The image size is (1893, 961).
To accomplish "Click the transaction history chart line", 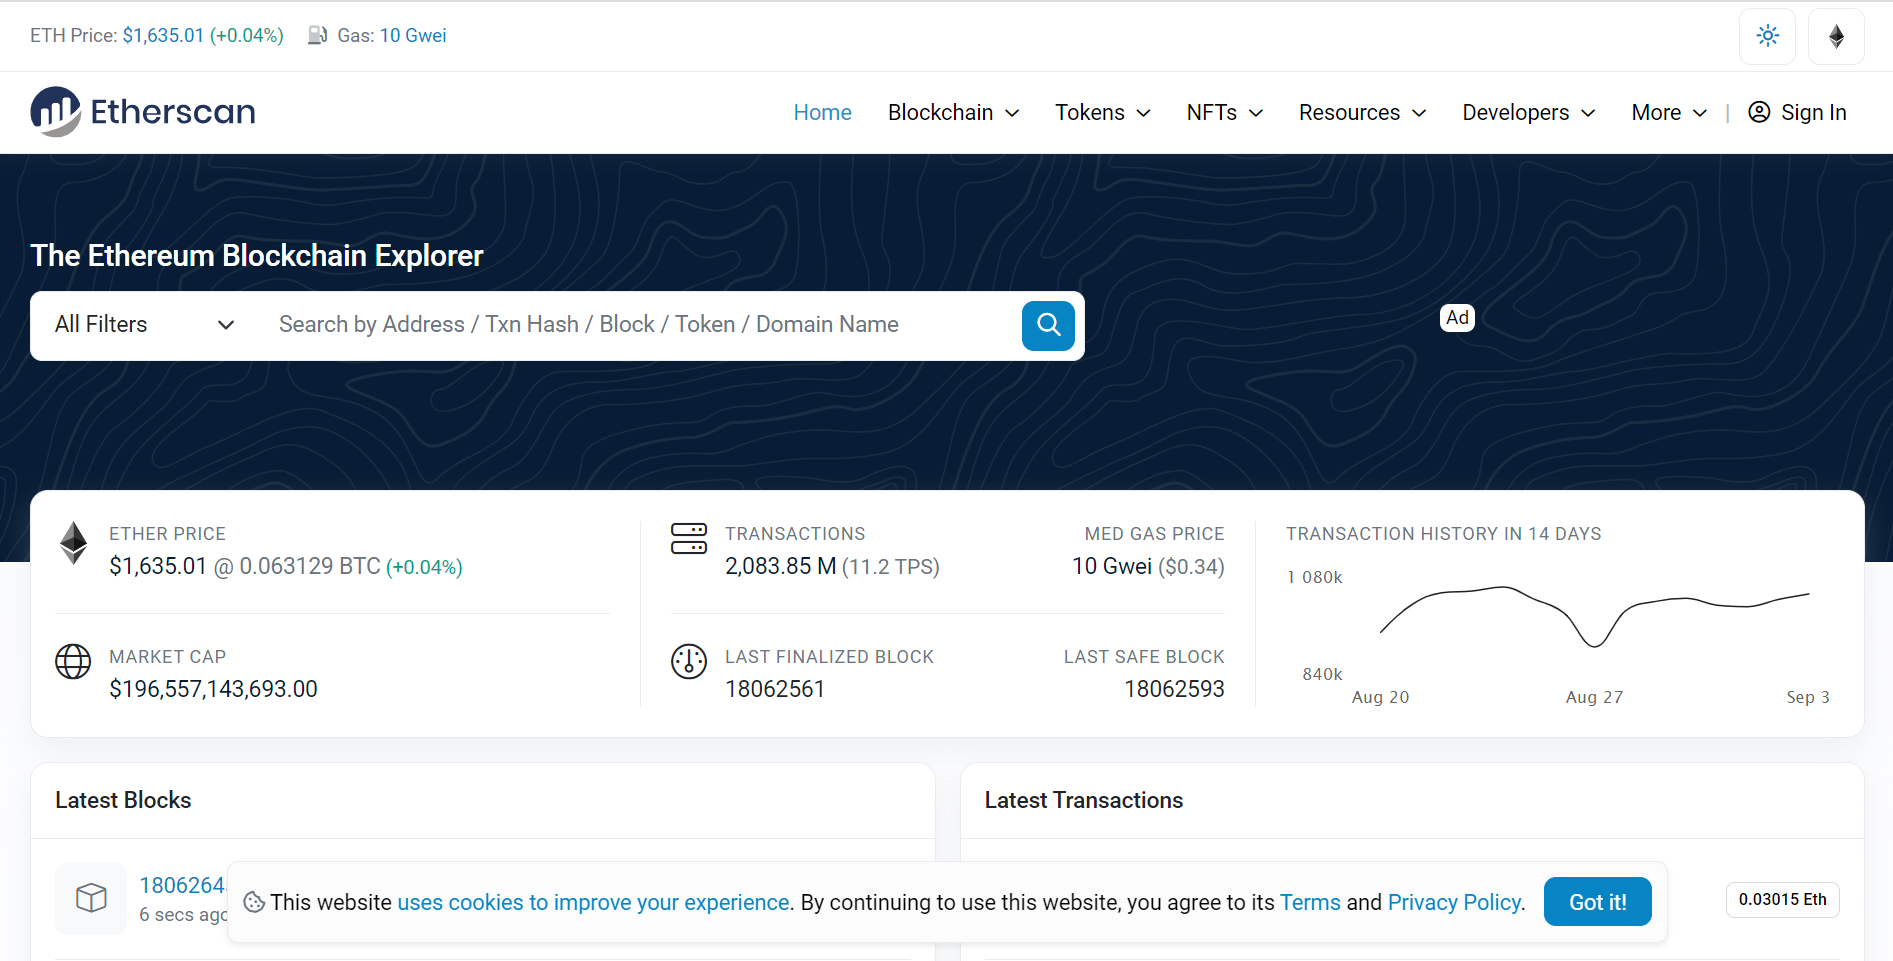I will click(1594, 616).
